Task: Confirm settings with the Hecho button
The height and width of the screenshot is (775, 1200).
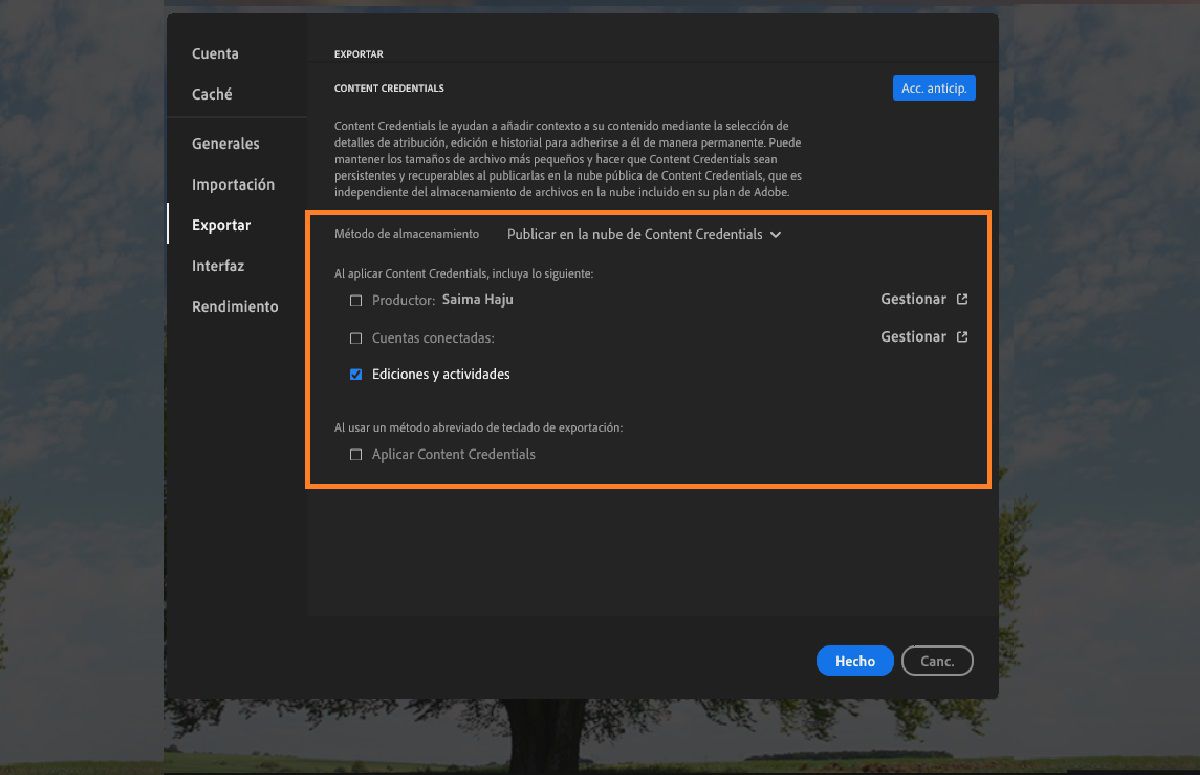Action: click(855, 660)
